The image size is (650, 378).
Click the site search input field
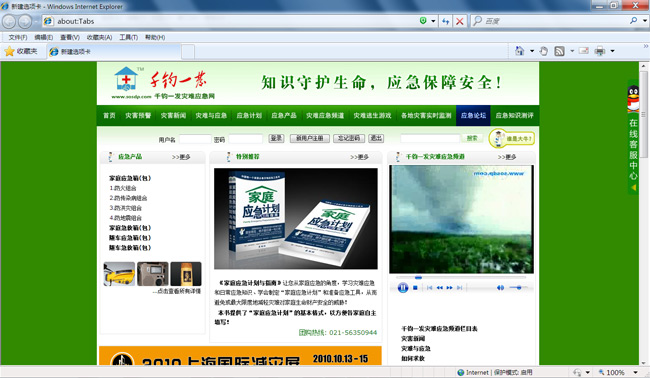430,138
